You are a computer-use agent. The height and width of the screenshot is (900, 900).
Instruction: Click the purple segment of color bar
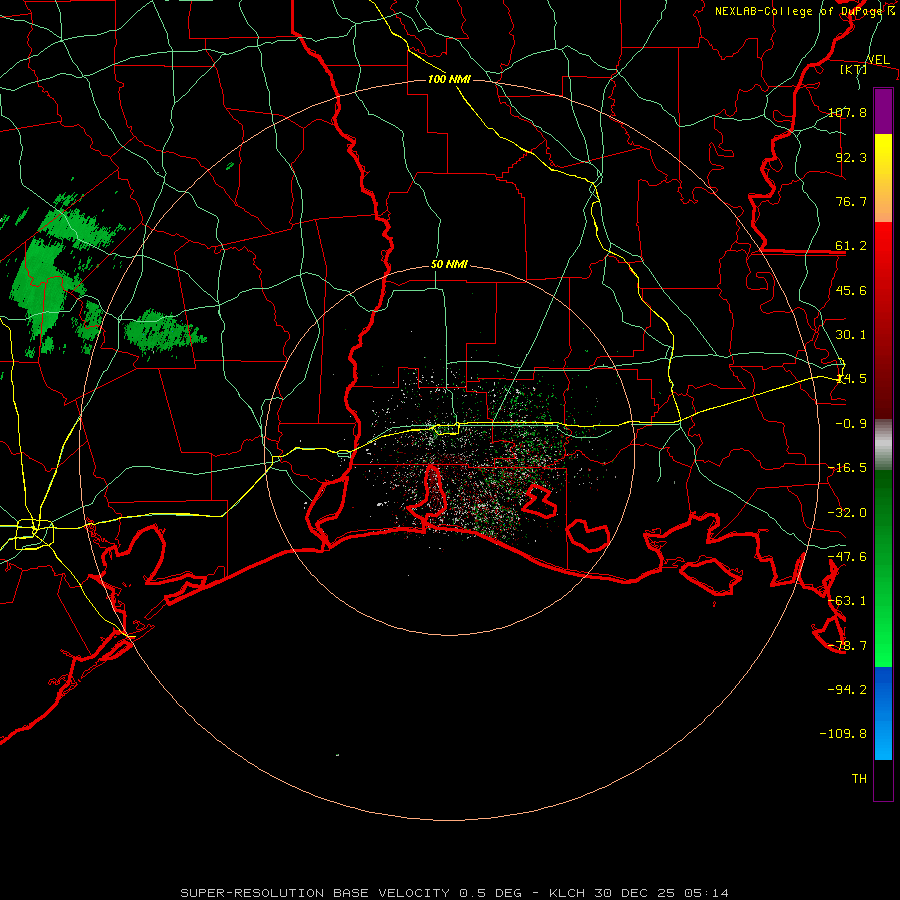(x=883, y=111)
